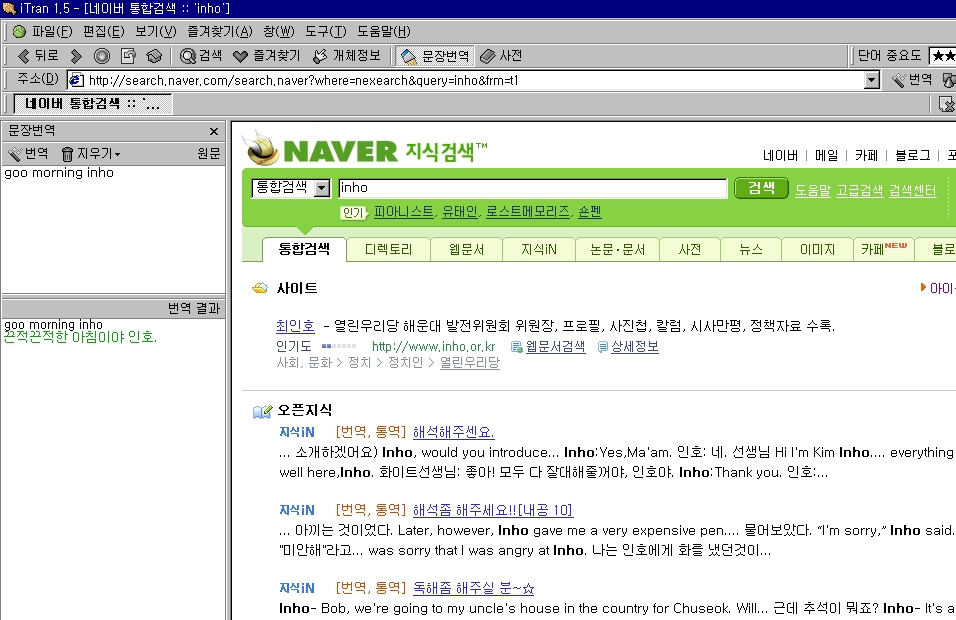Screen dimensions: 956x620
Task: Click the address bar URL field
Action: tap(475, 80)
